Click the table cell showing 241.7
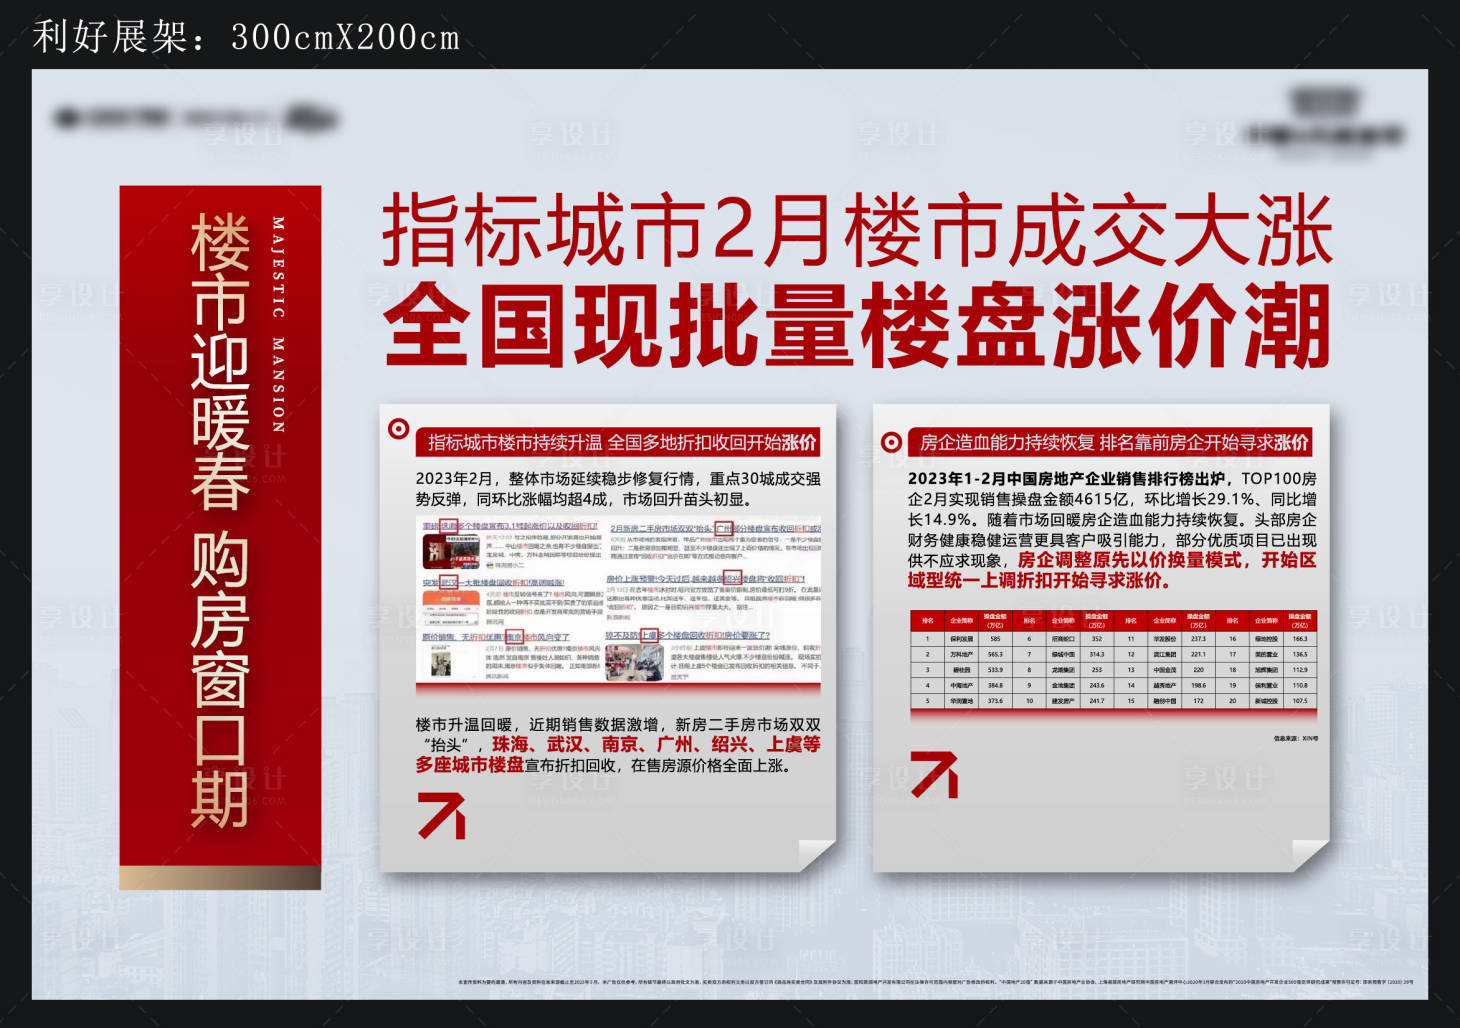The width and height of the screenshot is (1460, 1028). click(1097, 701)
